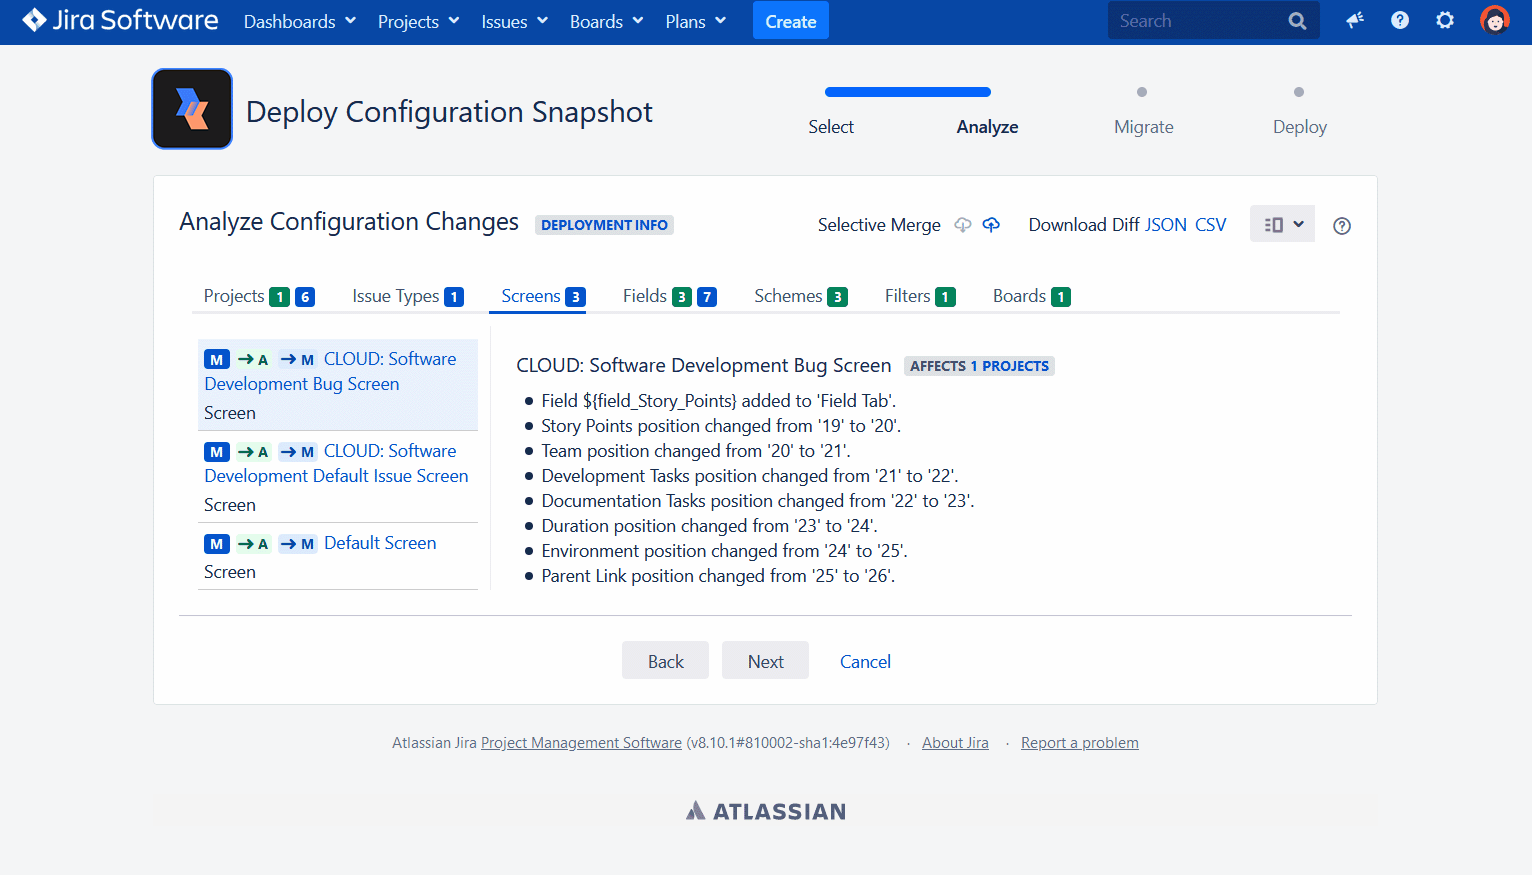Click the Next button
The height and width of the screenshot is (875, 1532).
point(765,661)
